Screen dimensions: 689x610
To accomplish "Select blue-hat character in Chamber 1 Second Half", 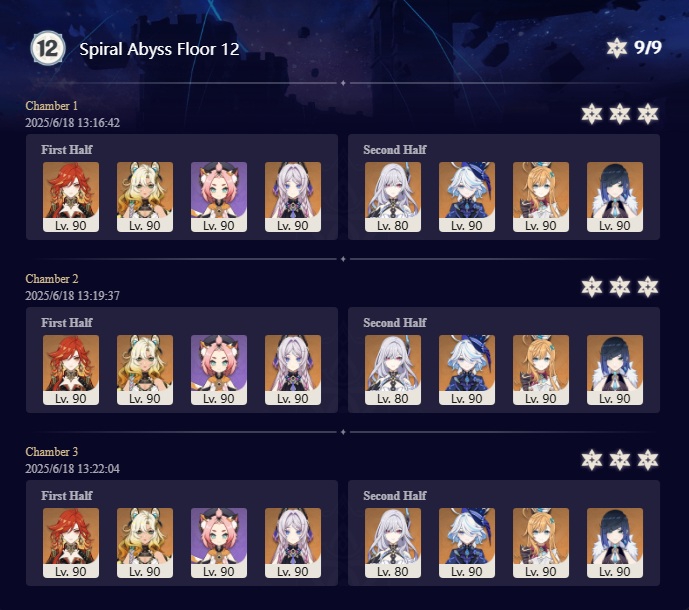I will (x=467, y=197).
